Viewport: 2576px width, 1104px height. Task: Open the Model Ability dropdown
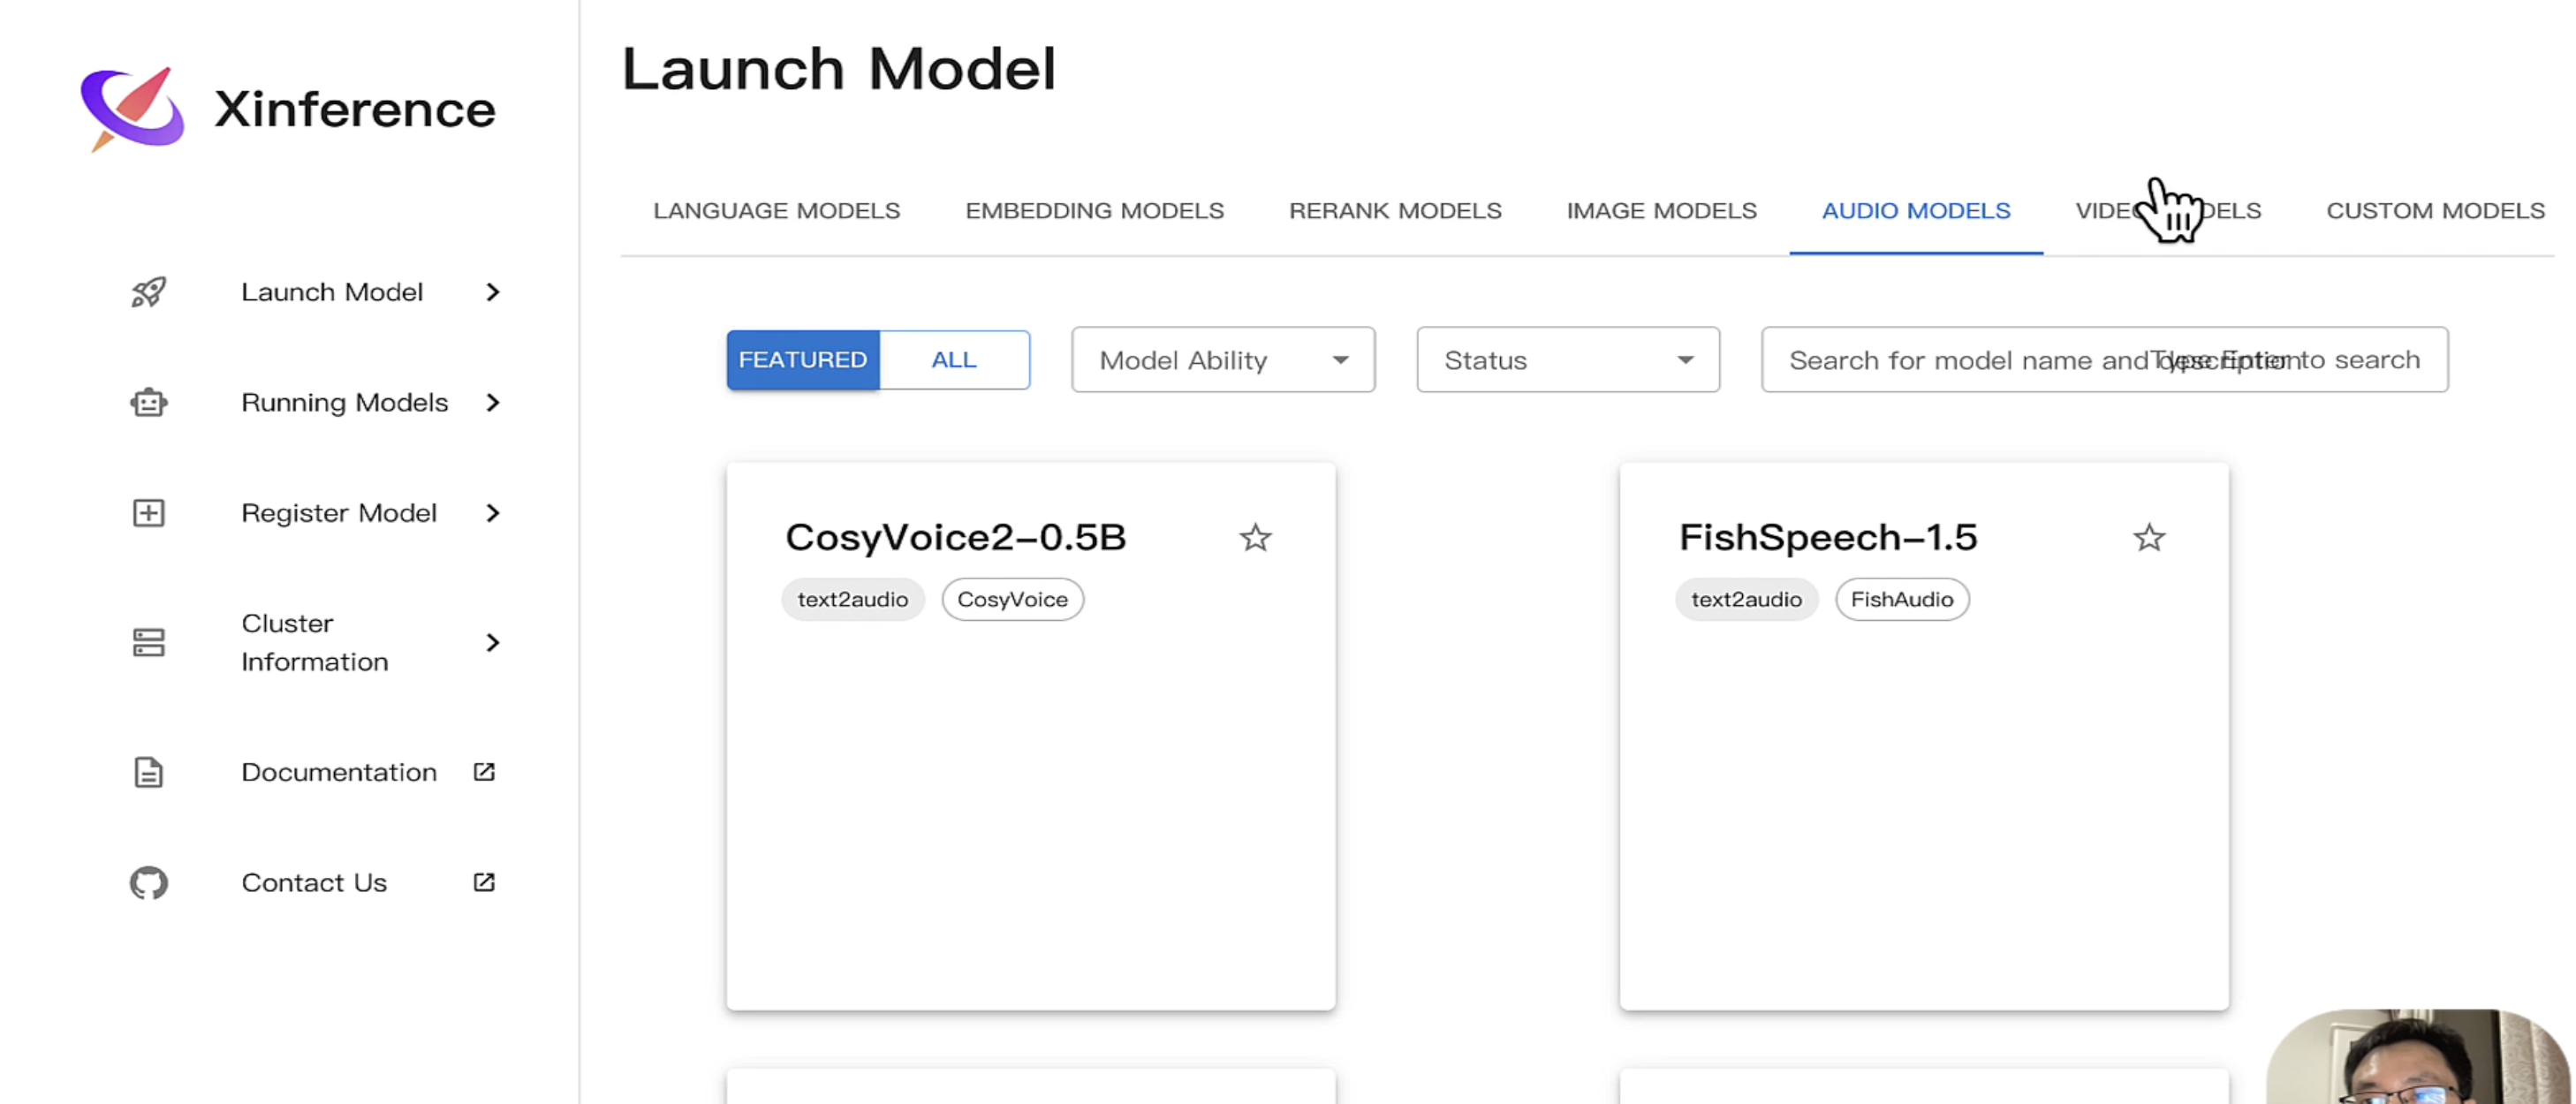pyautogui.click(x=1222, y=360)
